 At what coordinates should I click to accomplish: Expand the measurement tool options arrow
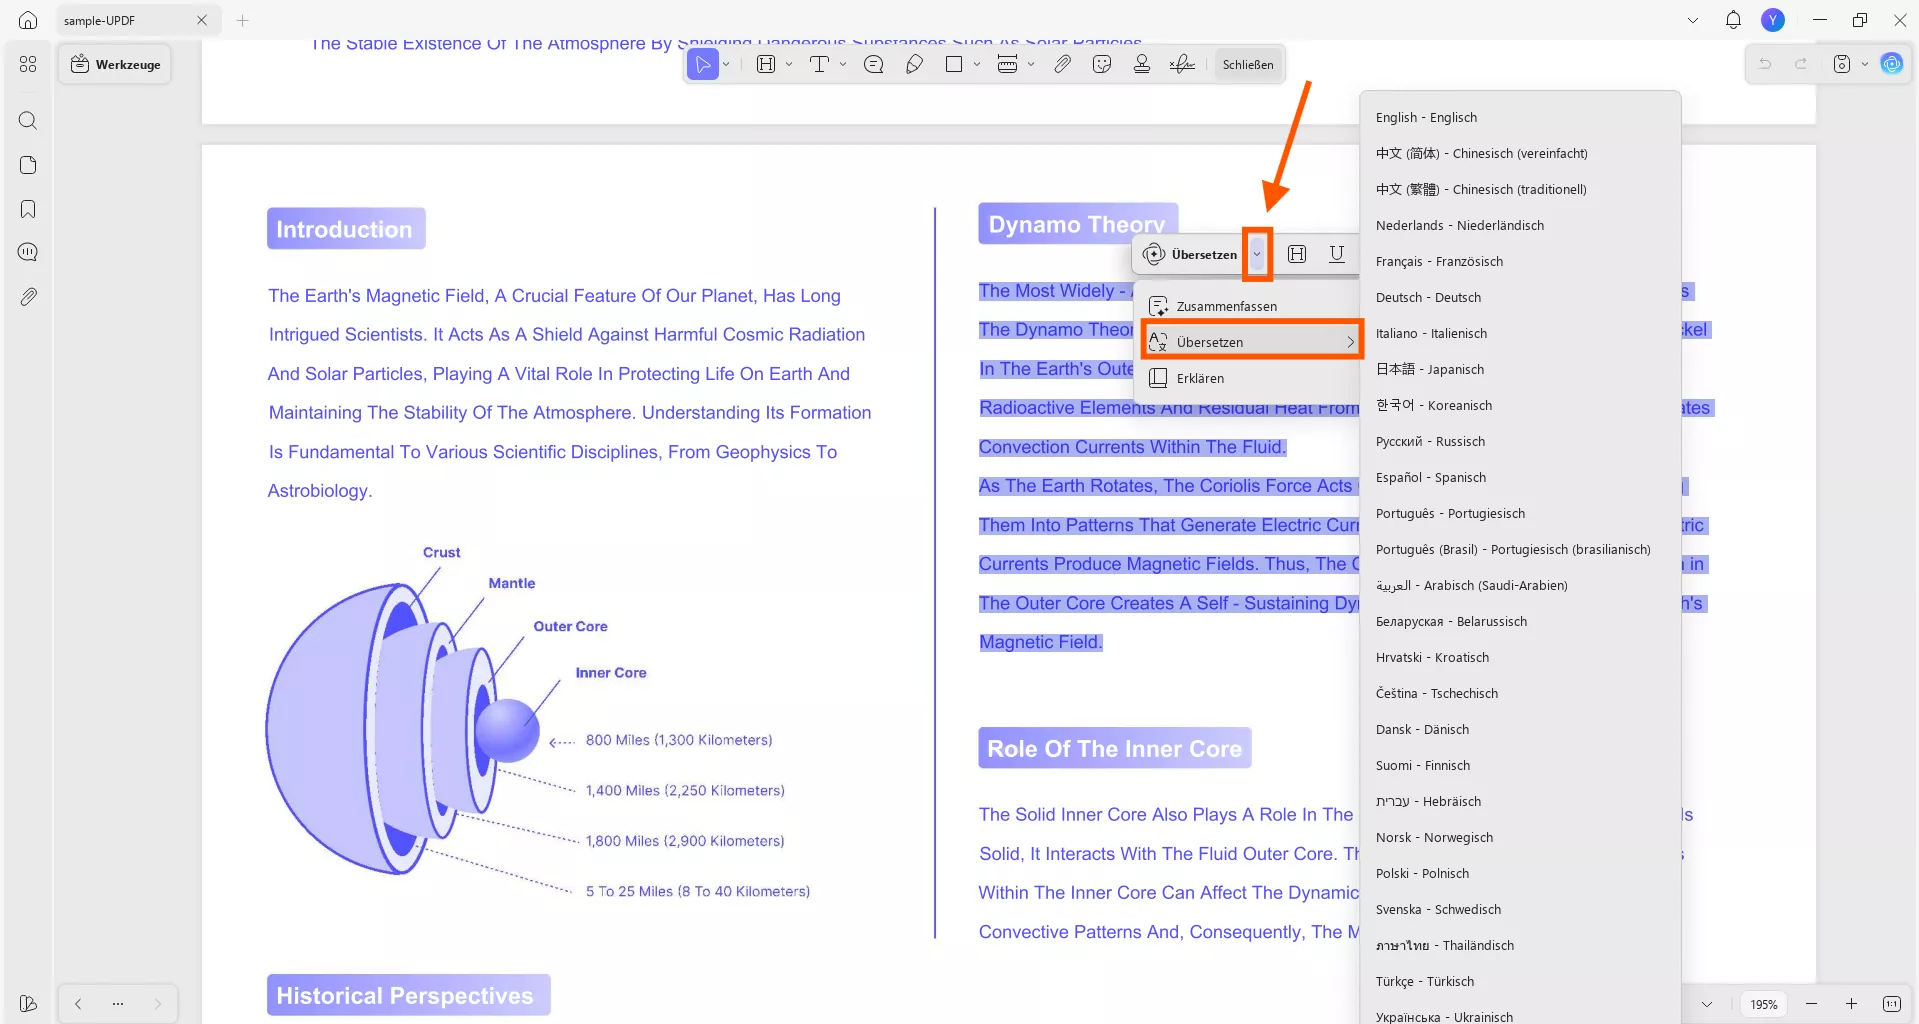[1031, 65]
